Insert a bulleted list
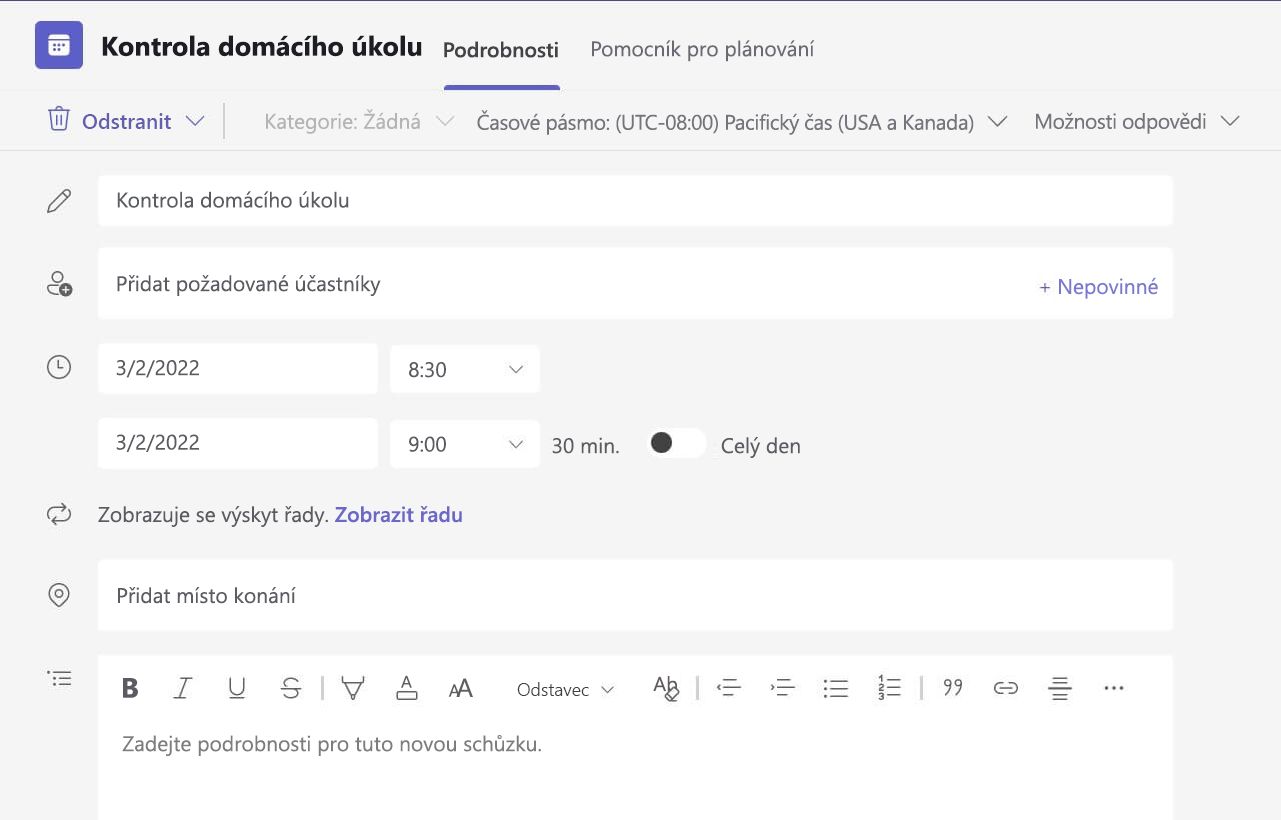The width and height of the screenshot is (1281, 820). pyautogui.click(x=836, y=688)
